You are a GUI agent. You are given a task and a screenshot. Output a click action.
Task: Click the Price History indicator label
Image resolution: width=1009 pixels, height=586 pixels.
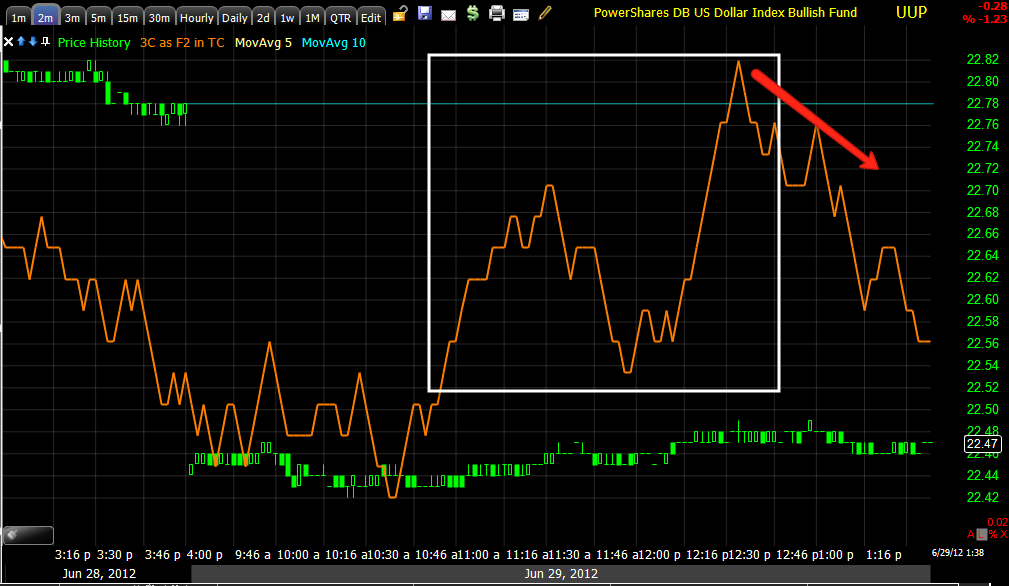point(94,42)
